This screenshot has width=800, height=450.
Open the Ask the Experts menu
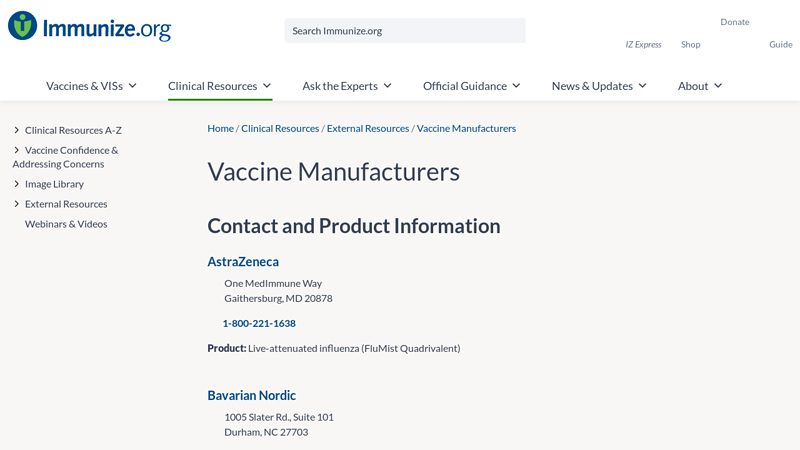tap(340, 86)
